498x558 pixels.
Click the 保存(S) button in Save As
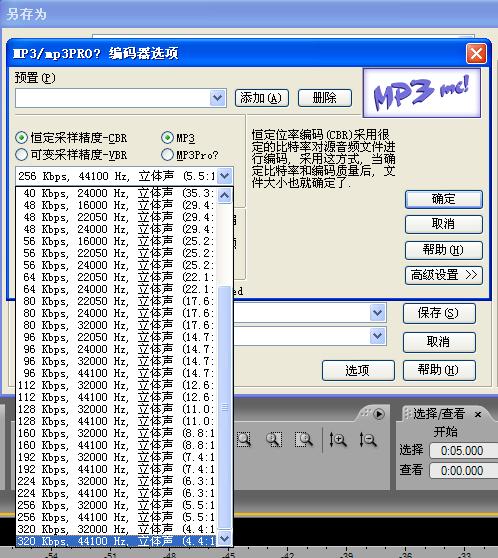click(439, 313)
